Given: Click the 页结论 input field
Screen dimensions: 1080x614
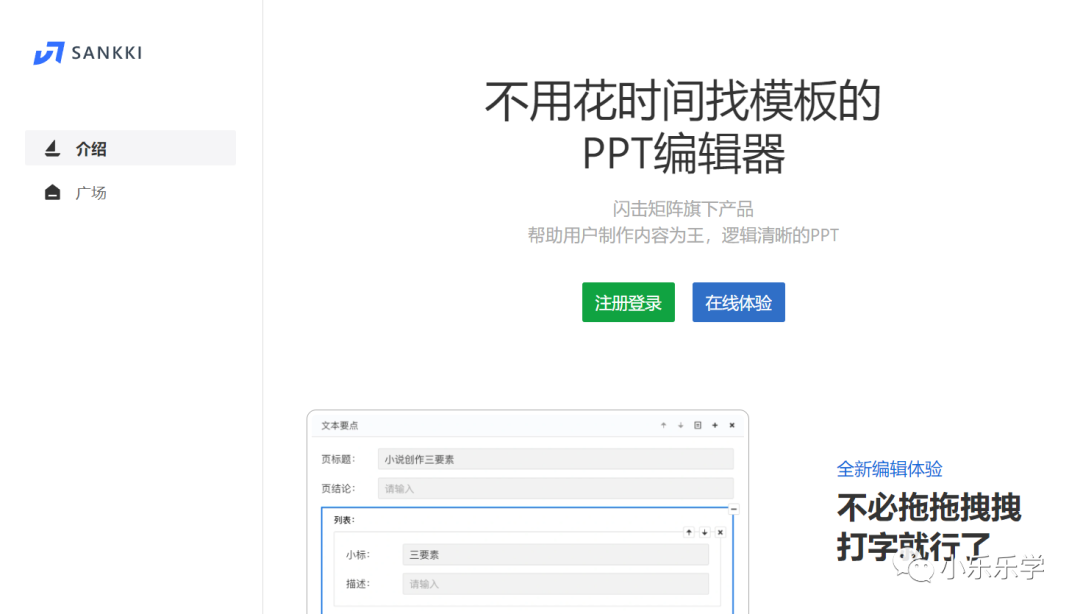Looking at the screenshot, I should click(555, 487).
